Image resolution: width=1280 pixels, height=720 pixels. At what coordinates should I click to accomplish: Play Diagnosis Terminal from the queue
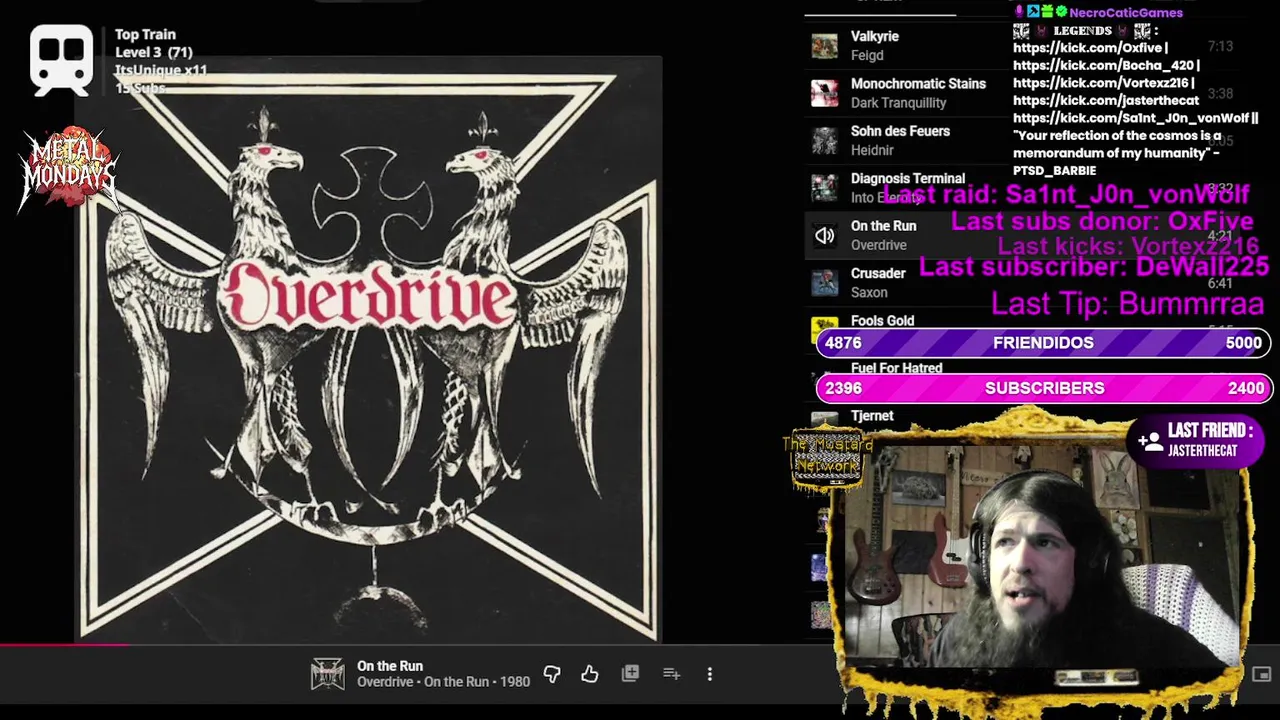coord(908,179)
